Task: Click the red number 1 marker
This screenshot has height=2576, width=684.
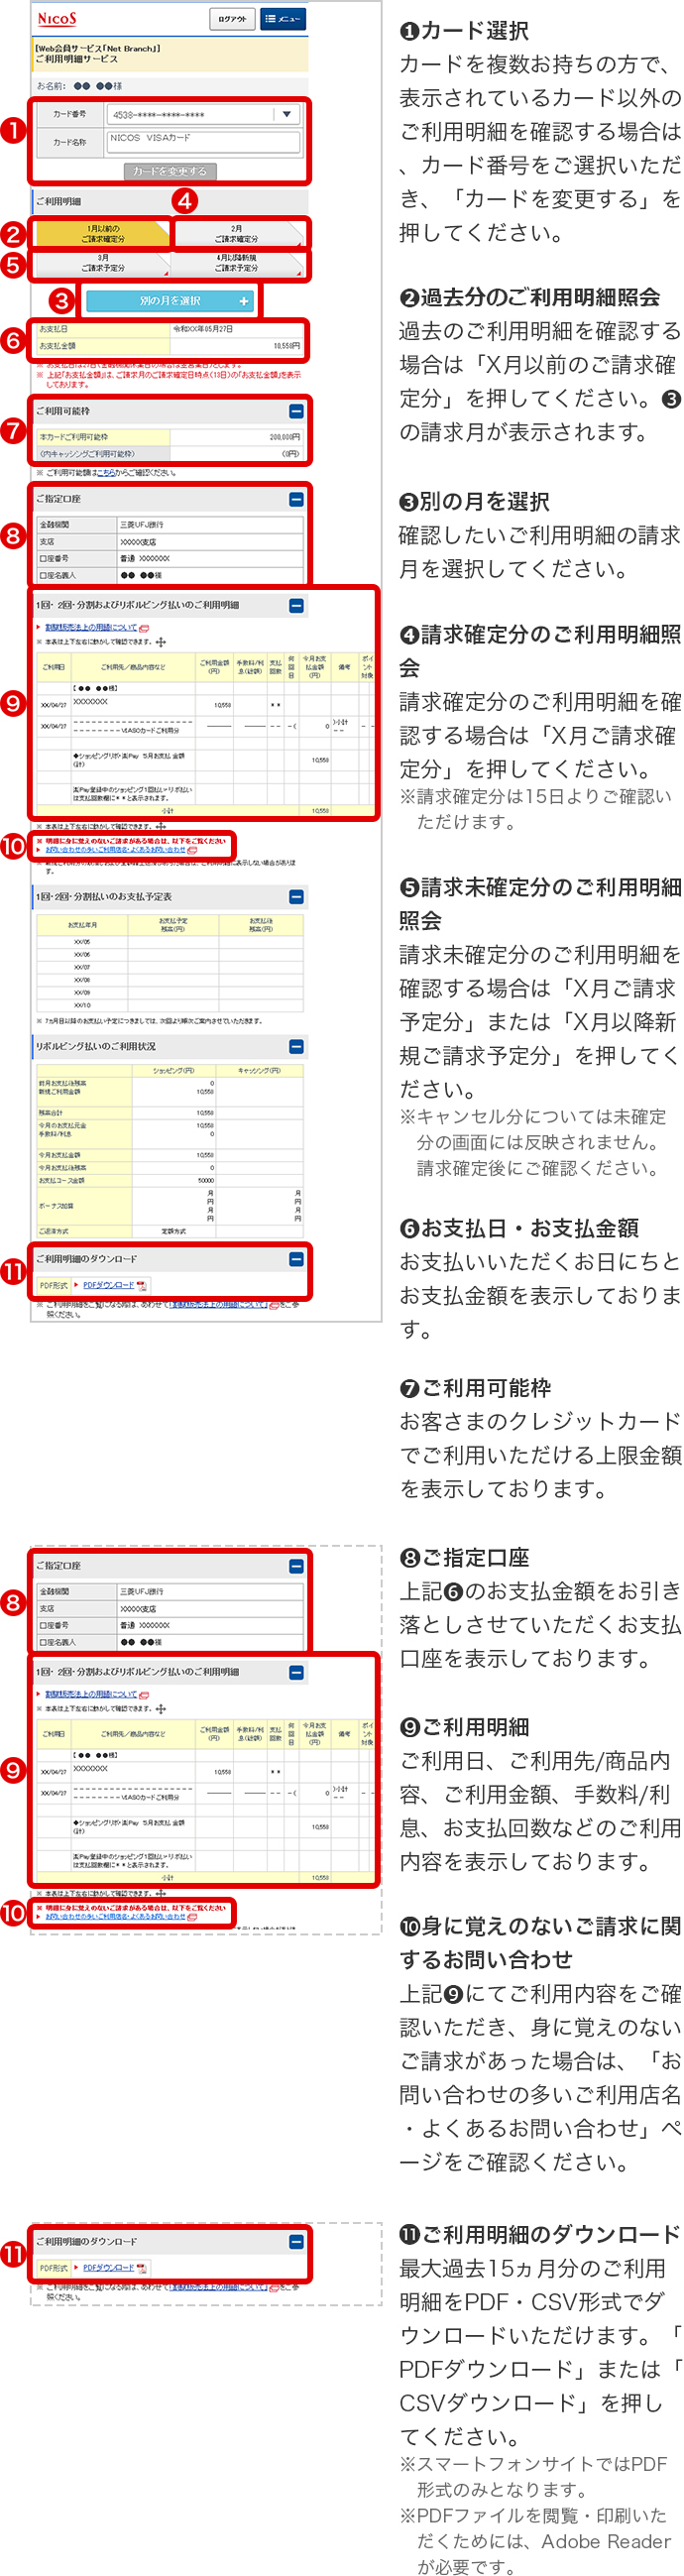Action: pyautogui.click(x=13, y=131)
